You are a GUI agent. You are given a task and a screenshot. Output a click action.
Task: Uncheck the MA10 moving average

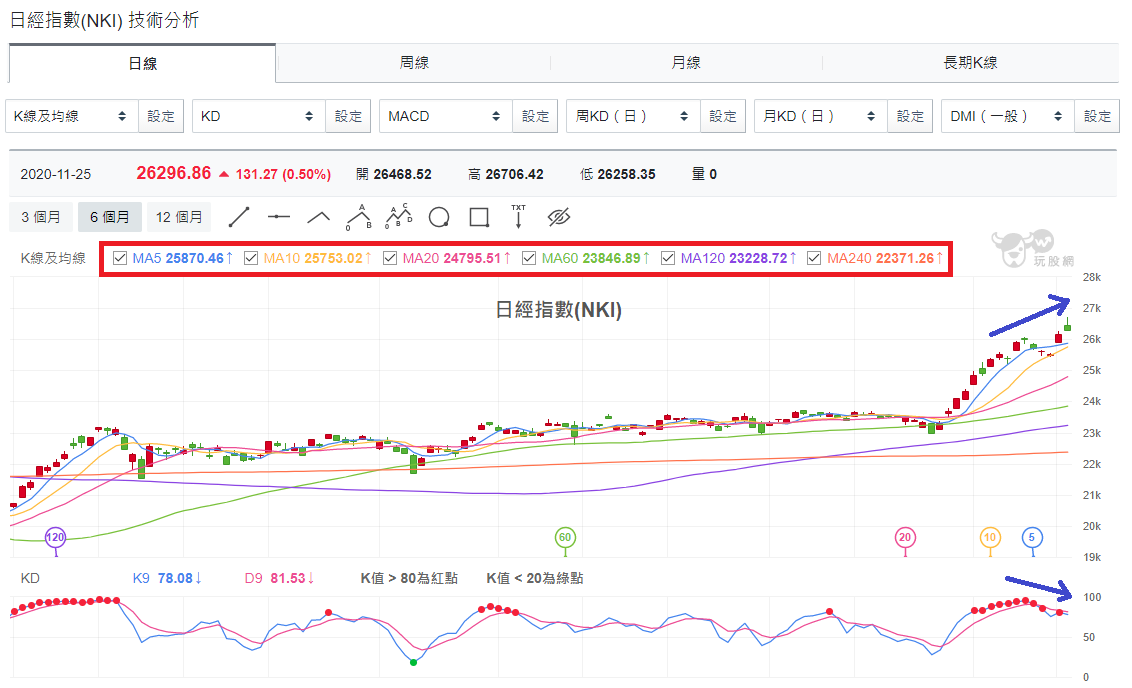coord(251,258)
